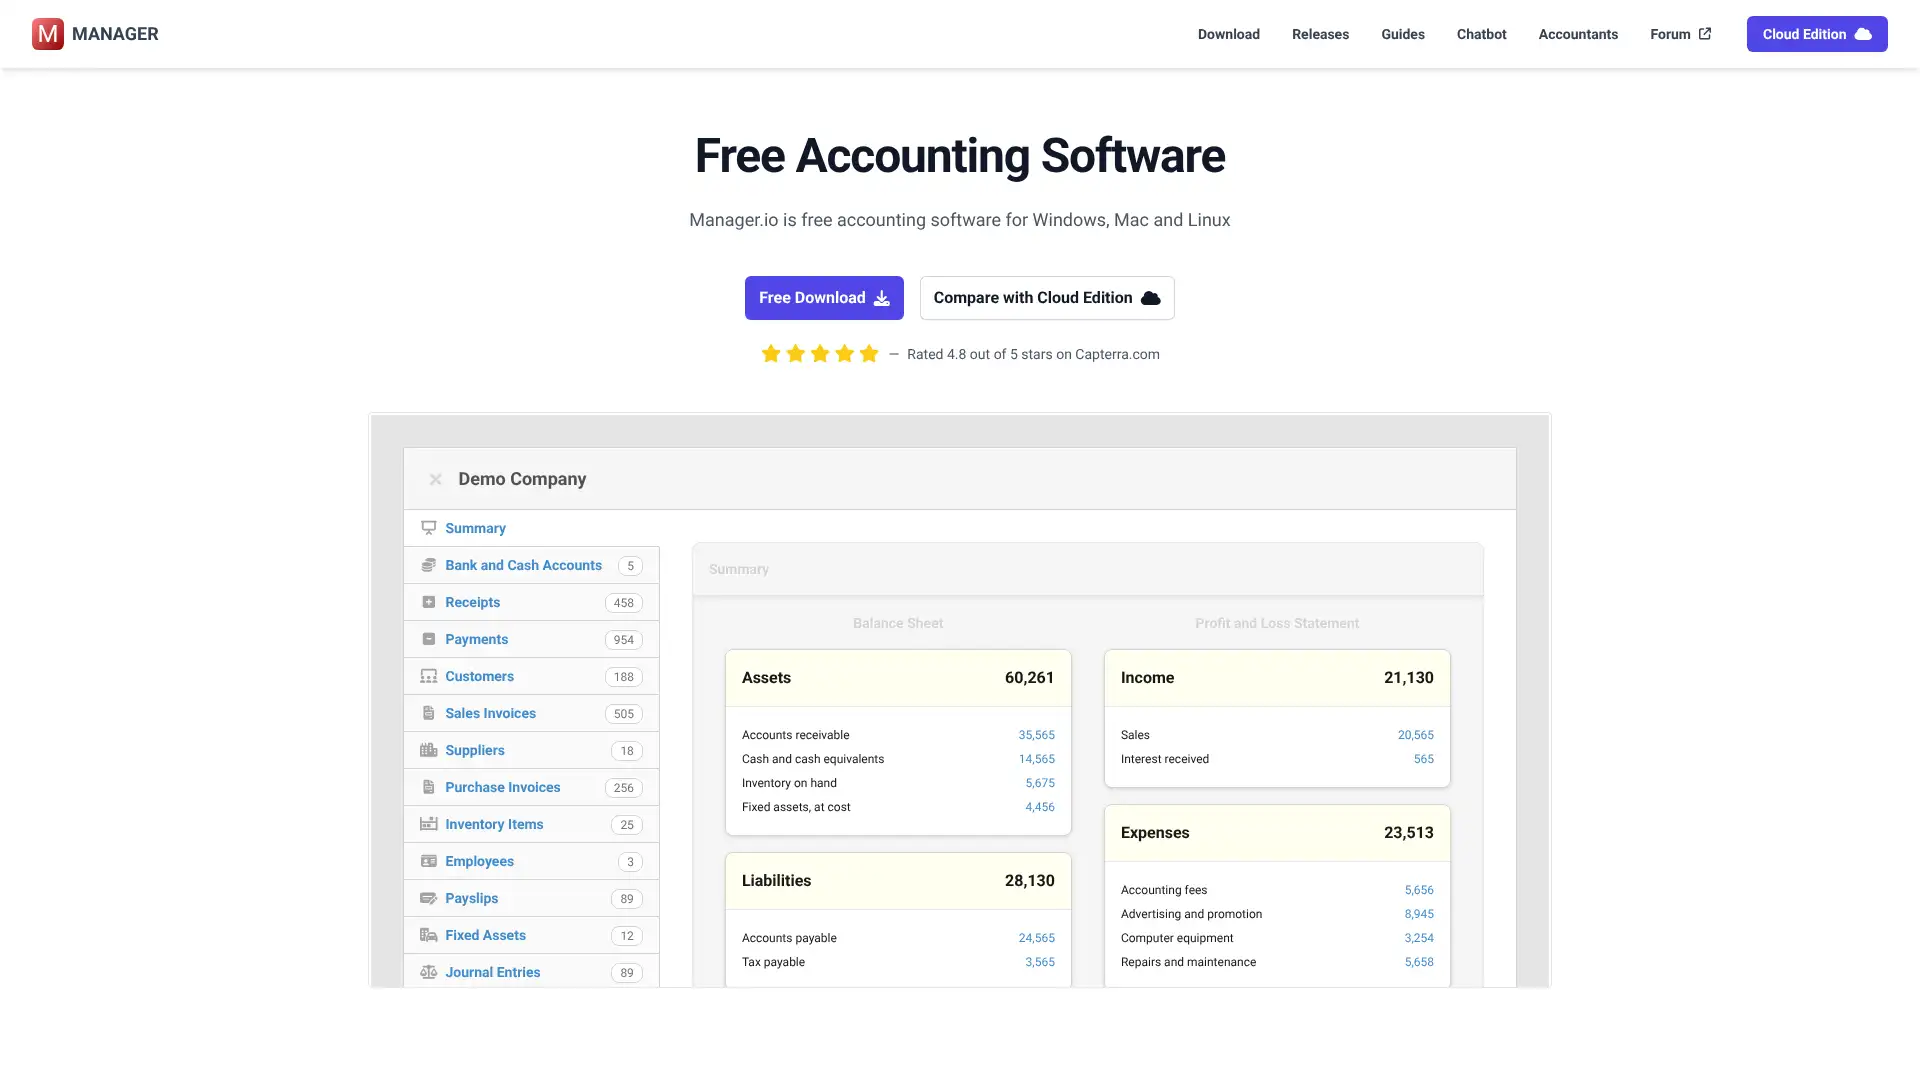The image size is (1920, 1080).
Task: Open the Inventory Items link
Action: 494,824
